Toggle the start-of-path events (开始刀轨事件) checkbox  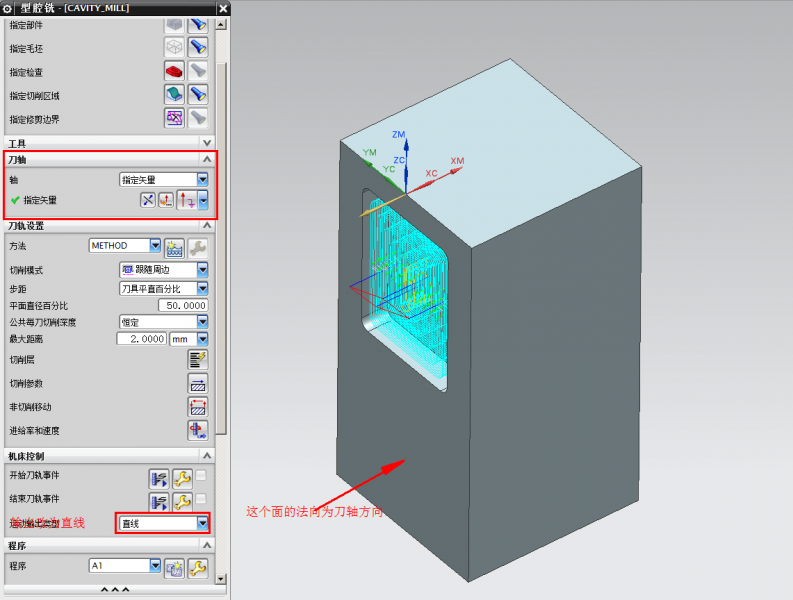201,475
